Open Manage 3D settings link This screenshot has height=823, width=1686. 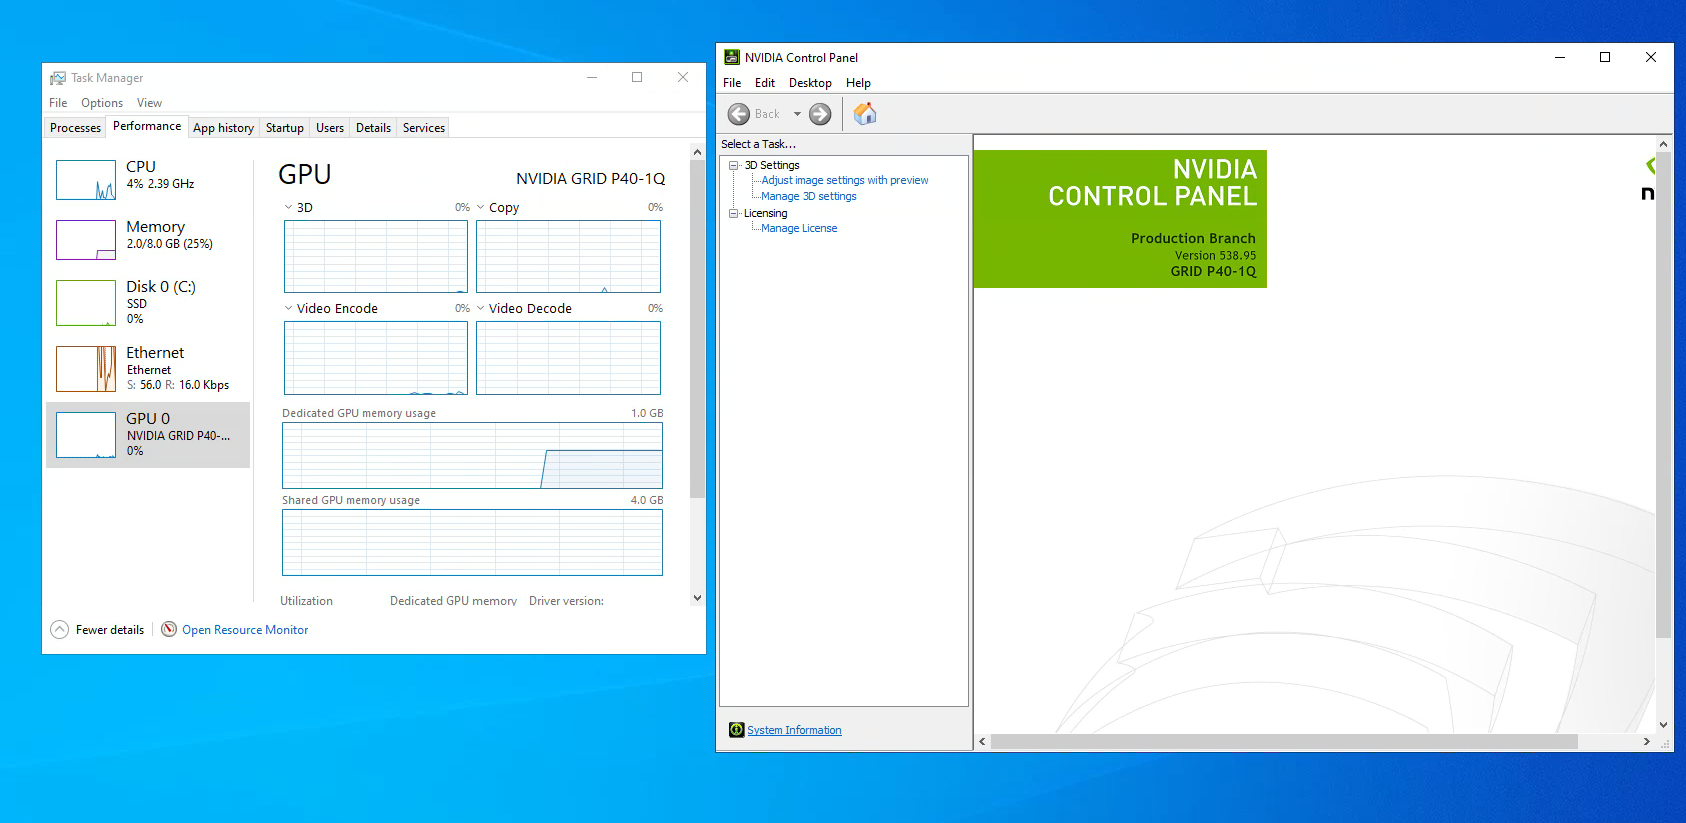[x=809, y=196]
